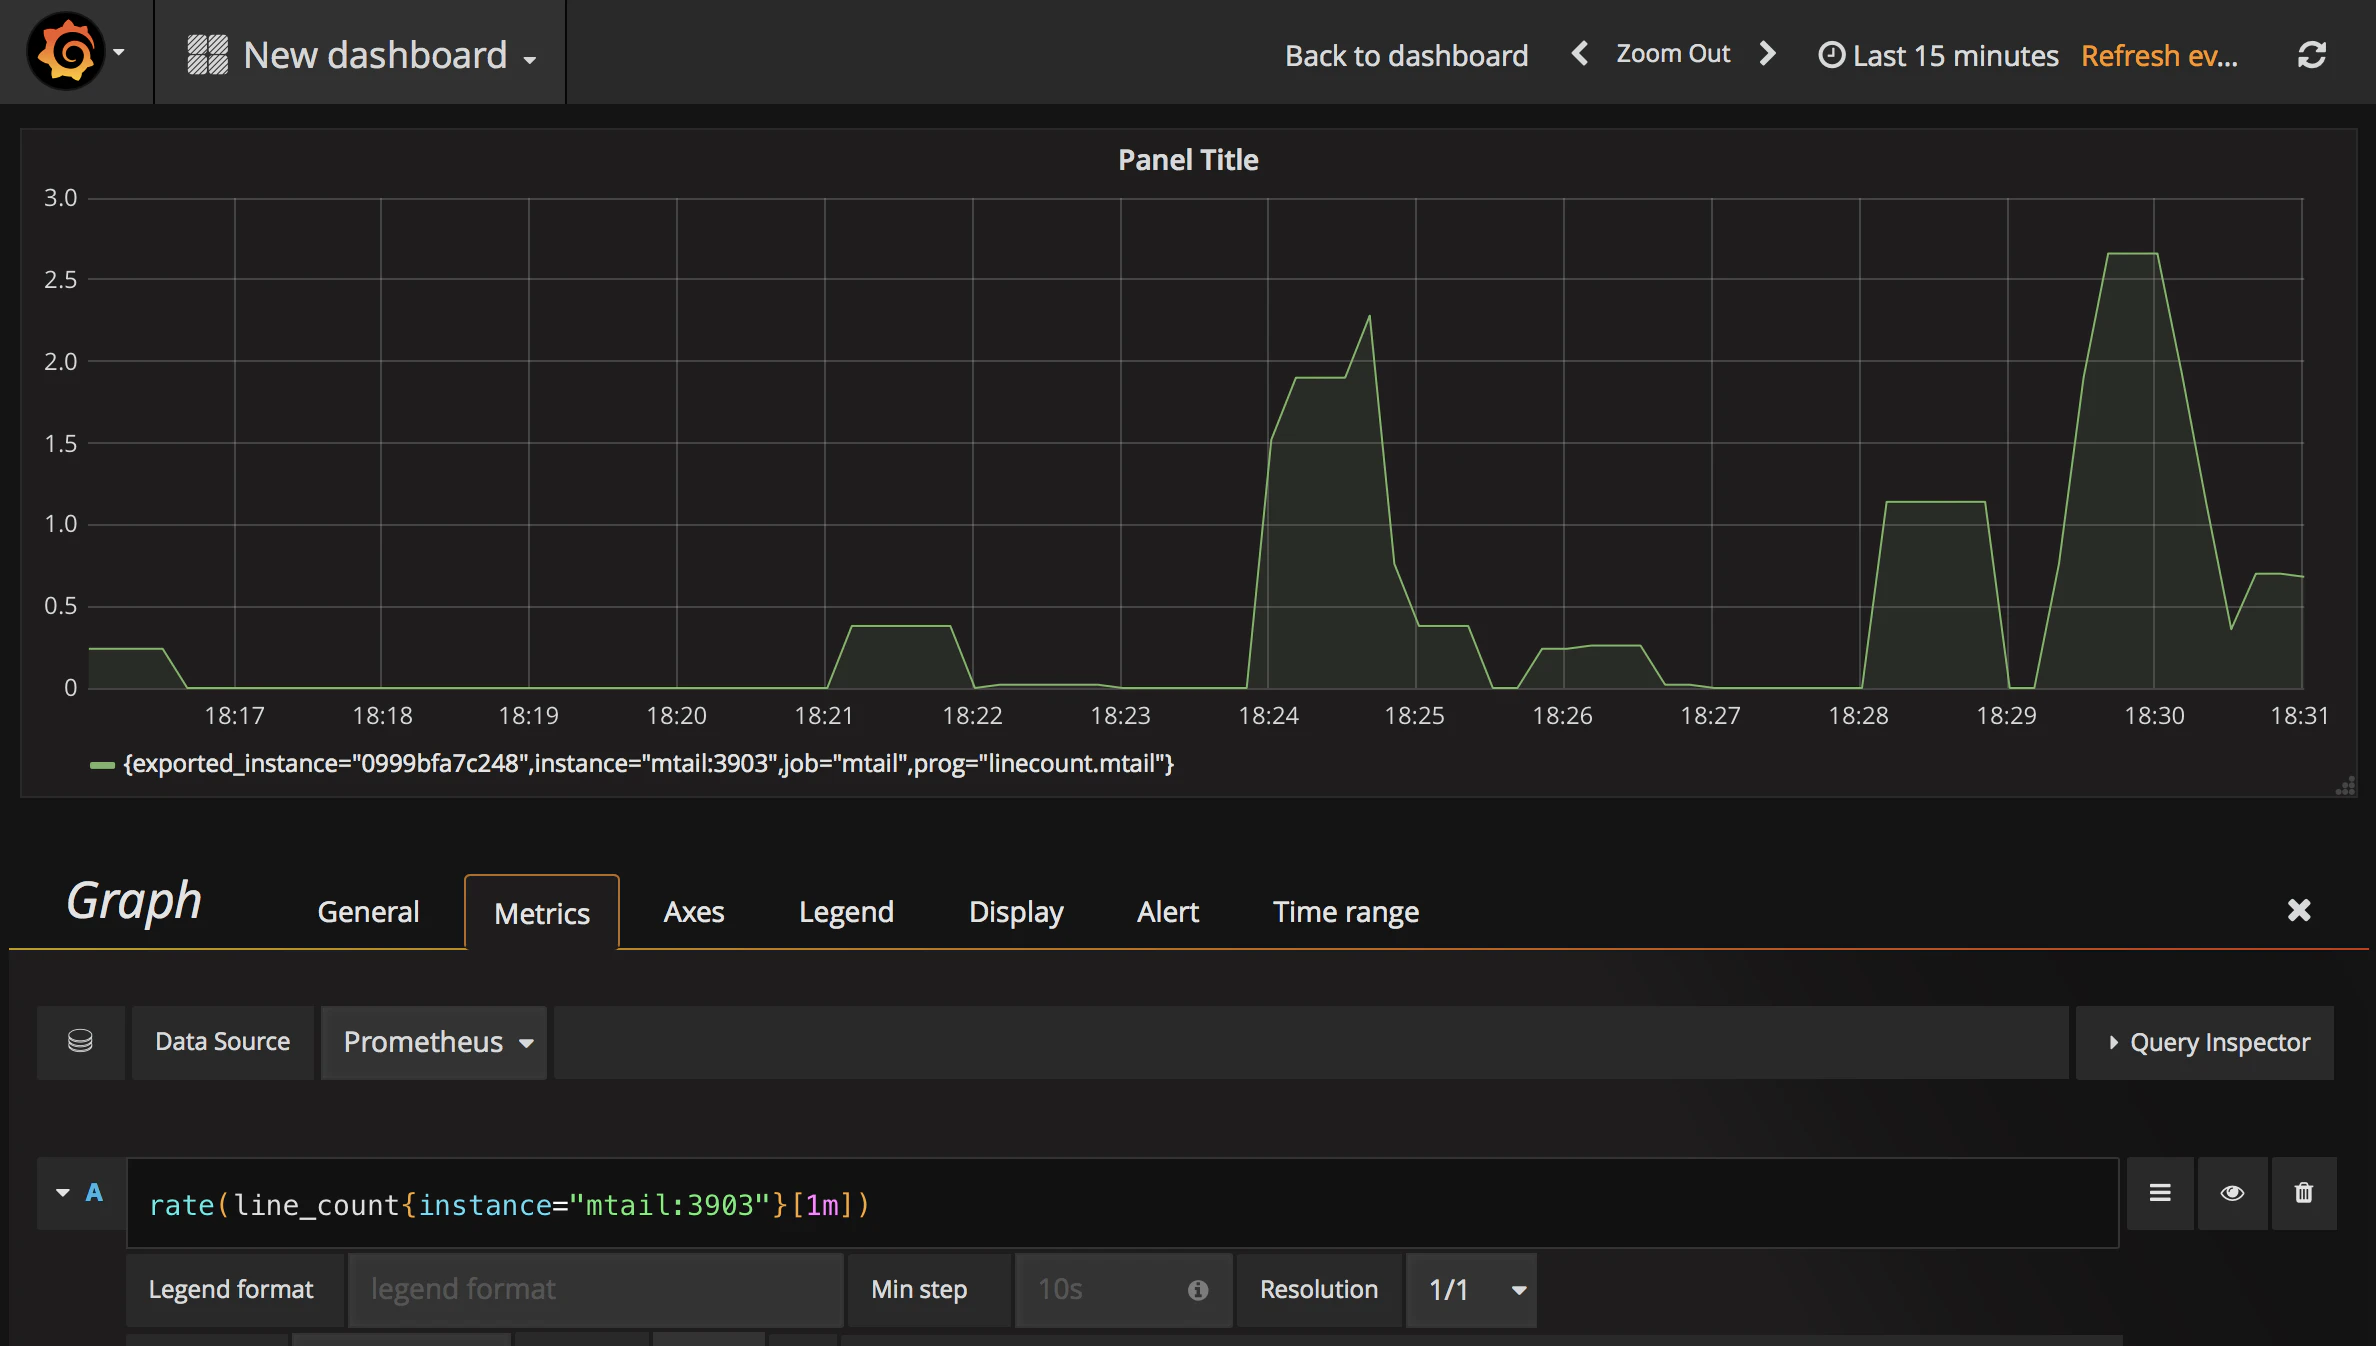Switch to the Legend tab
The height and width of the screenshot is (1346, 2376).
846,912
